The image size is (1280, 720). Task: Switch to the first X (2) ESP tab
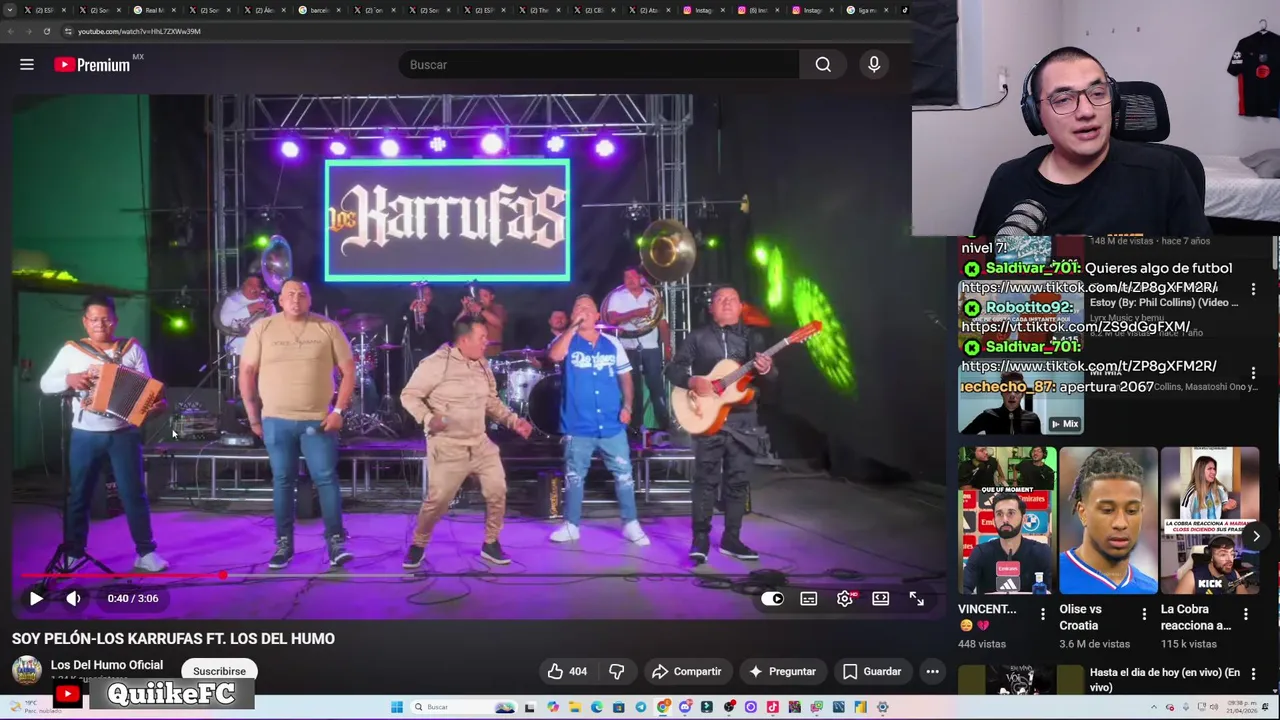[45, 10]
